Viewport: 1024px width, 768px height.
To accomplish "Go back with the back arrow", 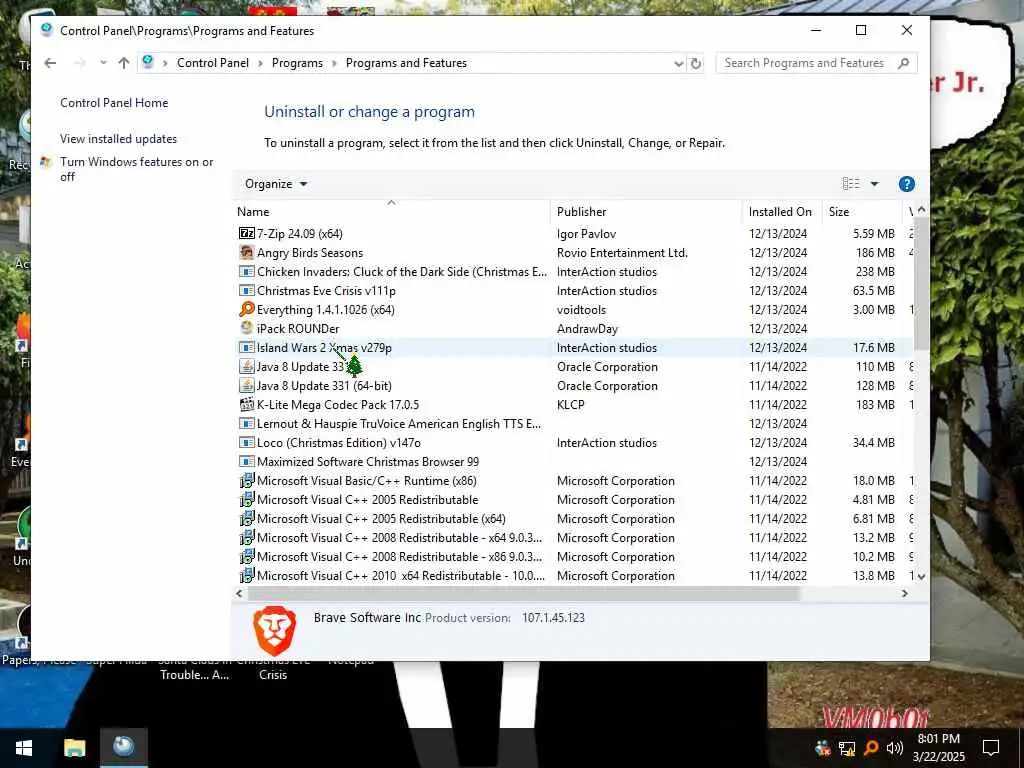I will point(50,63).
